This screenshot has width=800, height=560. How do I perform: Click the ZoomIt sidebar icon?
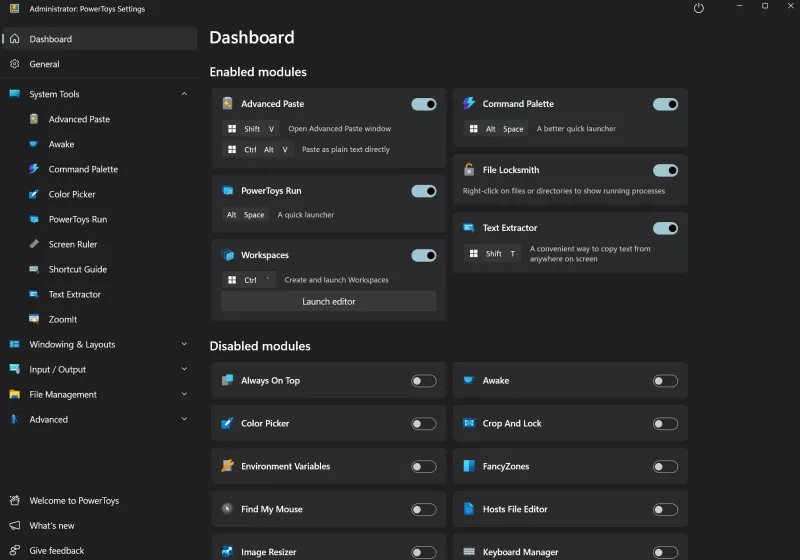click(34, 319)
